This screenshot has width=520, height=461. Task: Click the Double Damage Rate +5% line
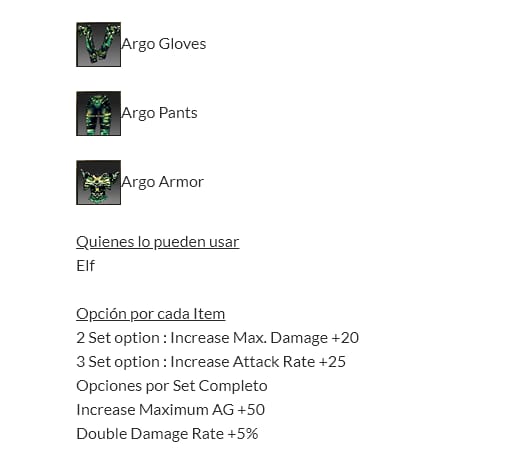pos(167,434)
